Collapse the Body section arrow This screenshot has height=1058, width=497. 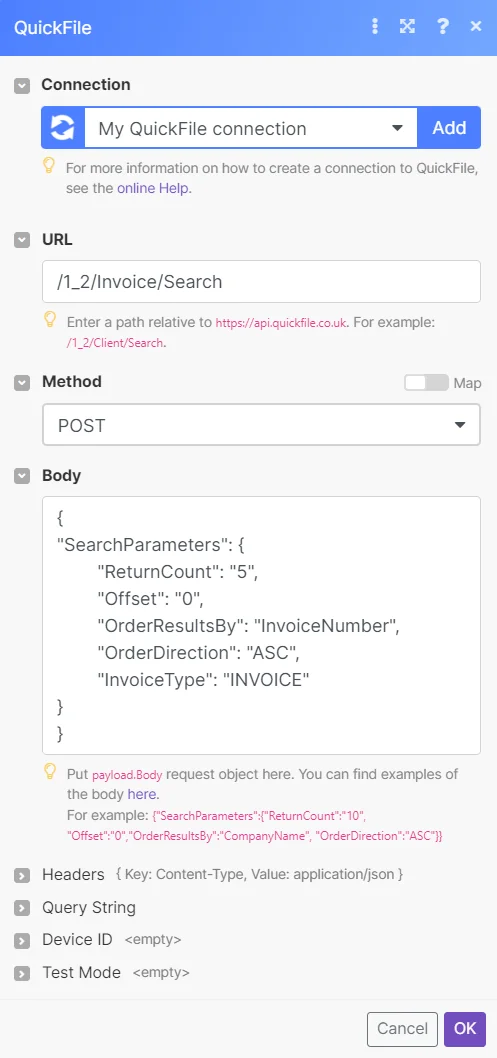pos(22,476)
